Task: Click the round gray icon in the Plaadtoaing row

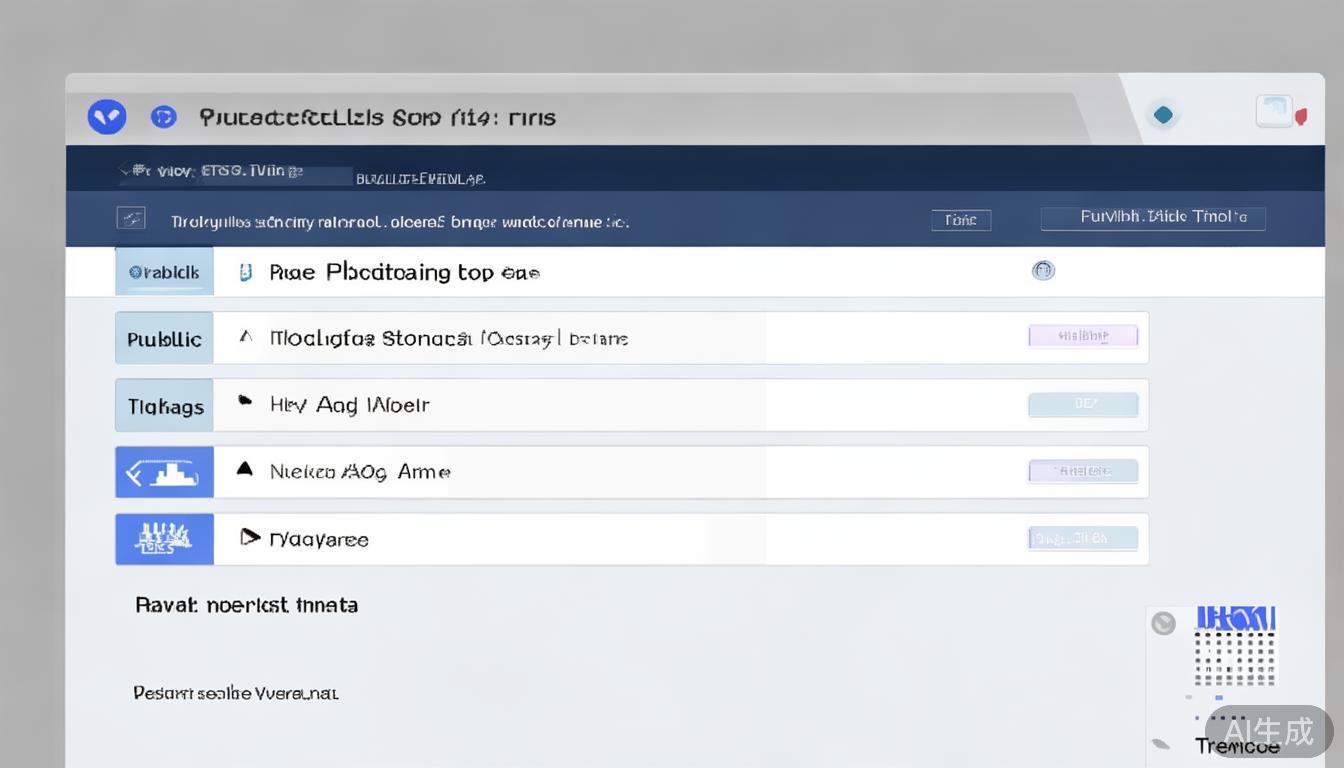Action: click(x=1043, y=270)
